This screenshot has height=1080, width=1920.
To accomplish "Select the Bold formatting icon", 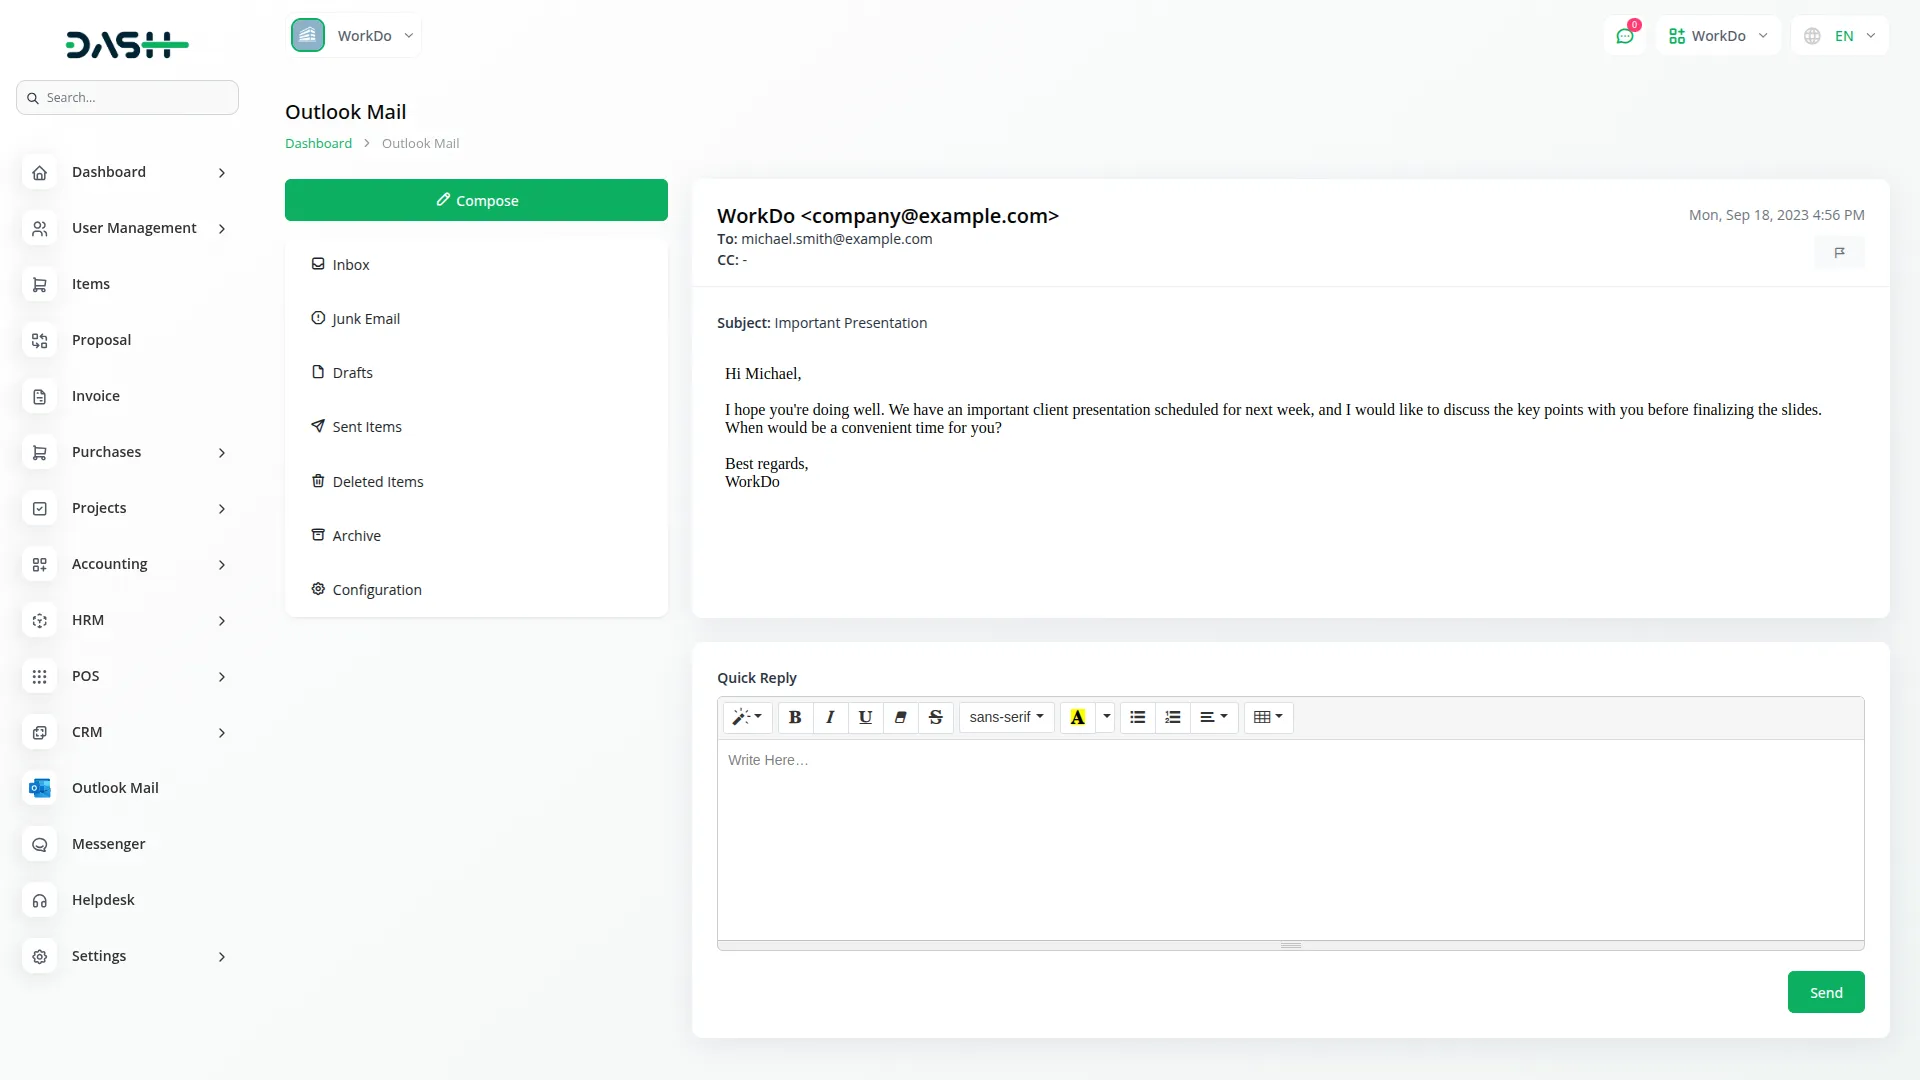I will coord(795,717).
